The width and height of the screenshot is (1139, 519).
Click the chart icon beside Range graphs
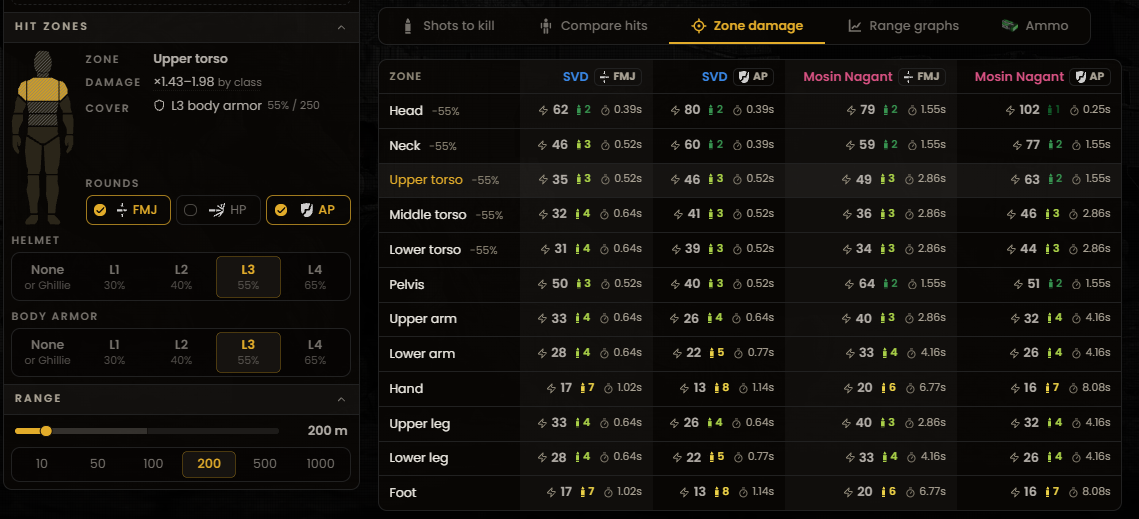(x=855, y=26)
